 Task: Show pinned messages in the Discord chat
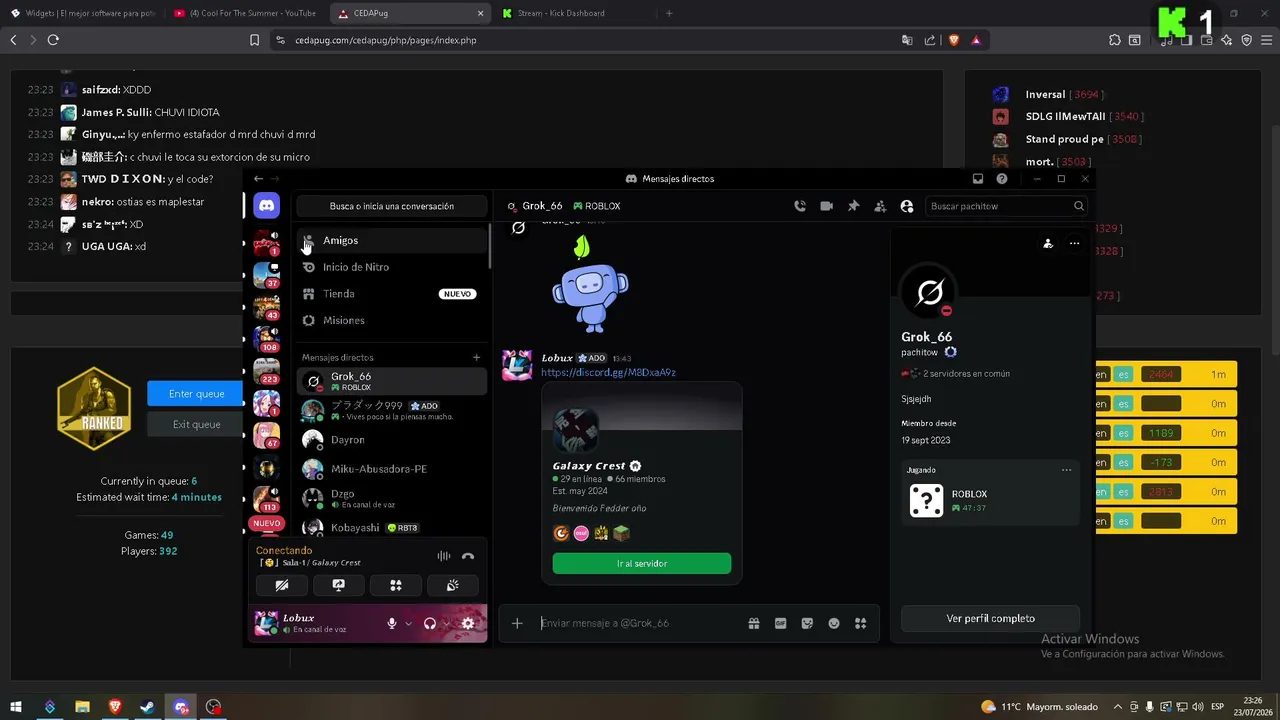tap(853, 206)
